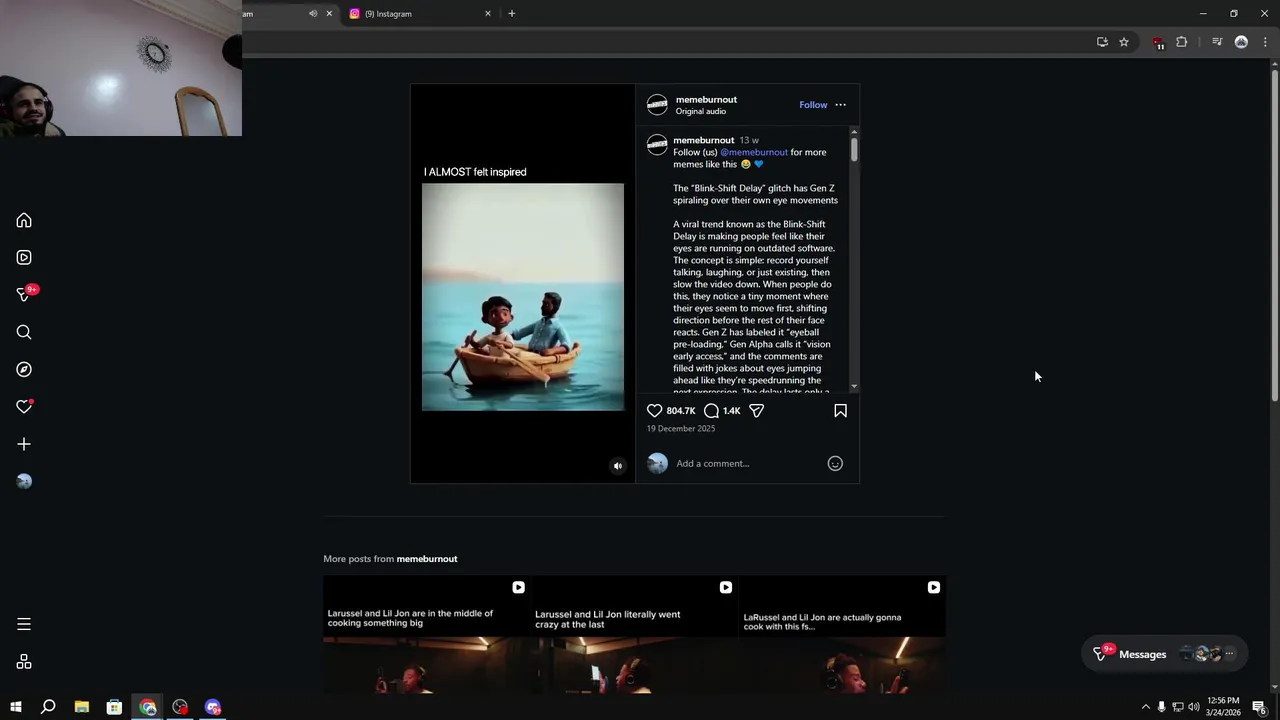Open the Reels icon in the sidebar

(x=24, y=258)
